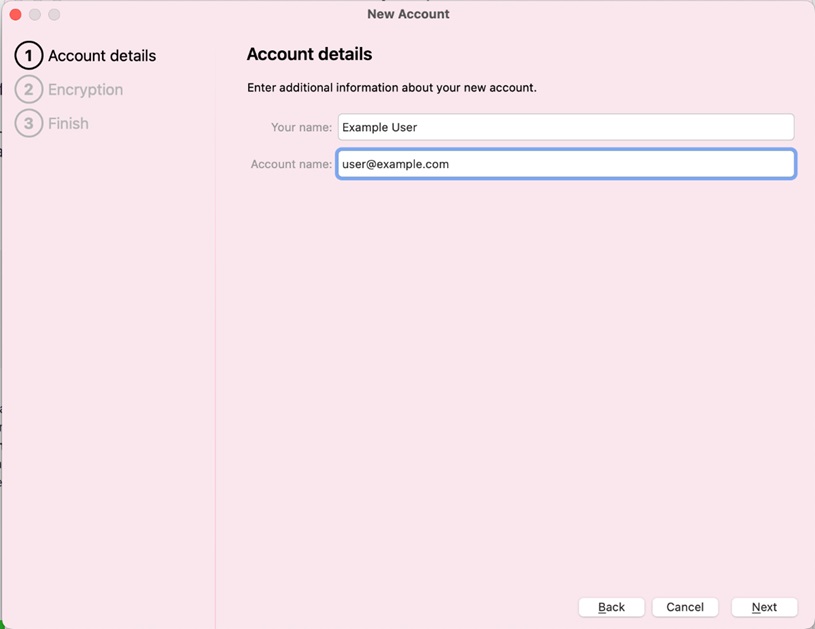
Task: Click the step 1 circle icon
Action: click(x=29, y=56)
